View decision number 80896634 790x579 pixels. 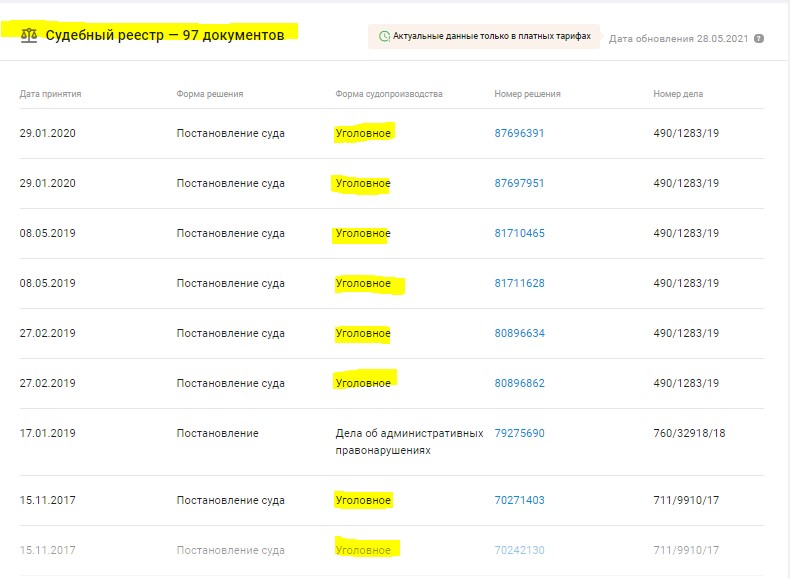pyautogui.click(x=519, y=334)
